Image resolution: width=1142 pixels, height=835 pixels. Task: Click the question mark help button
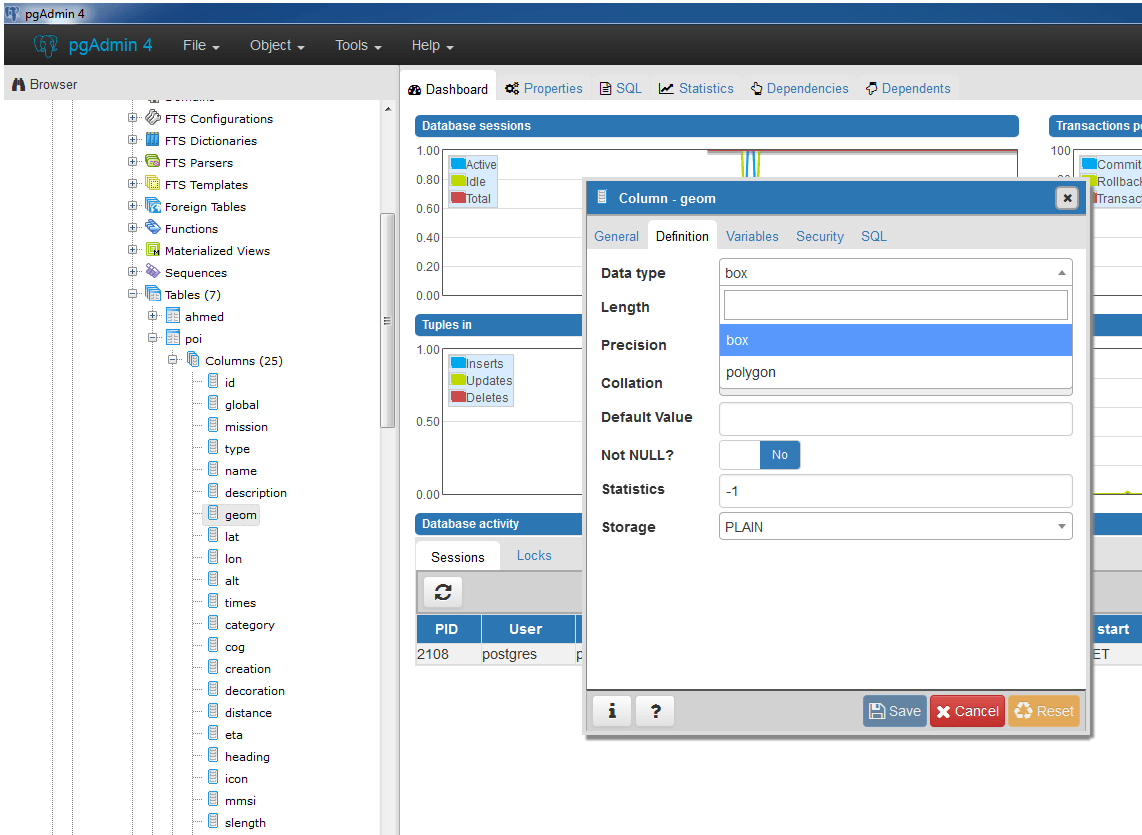(655, 711)
